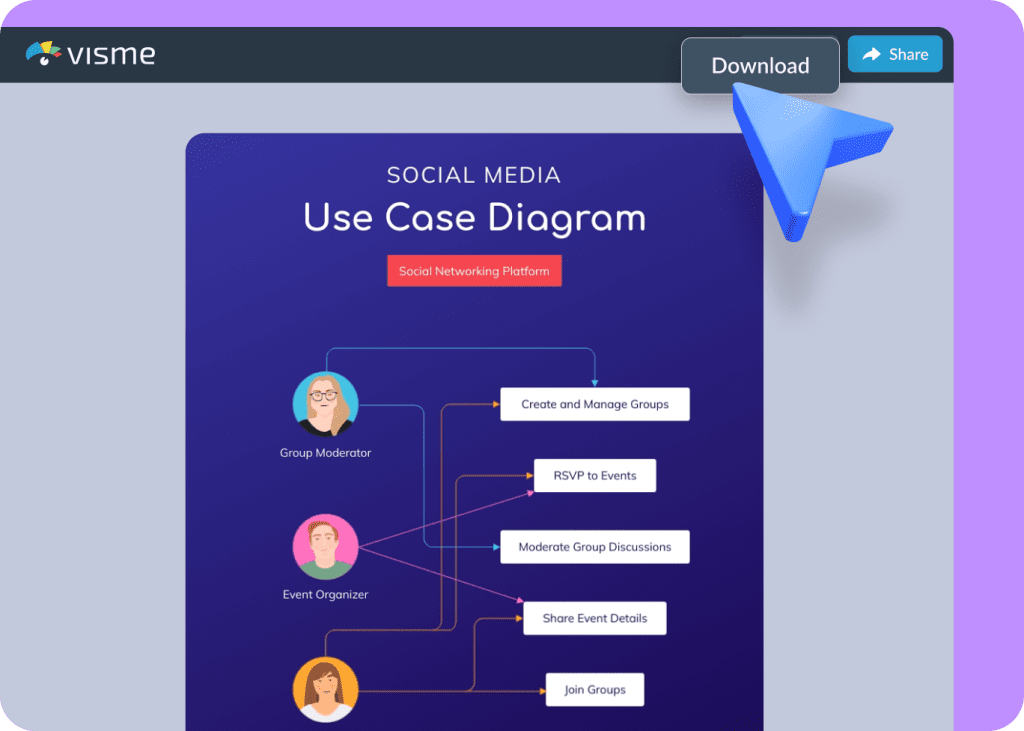Screen dimensions: 1024x731
Task: Select the Use Case Diagram title
Action: 473,218
